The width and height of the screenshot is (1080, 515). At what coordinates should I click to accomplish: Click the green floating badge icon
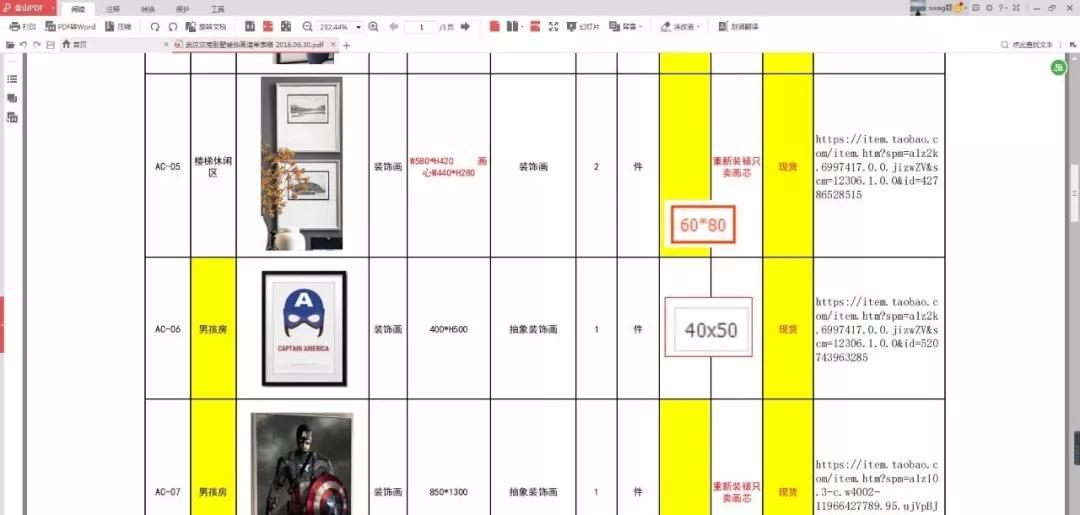click(x=1058, y=67)
